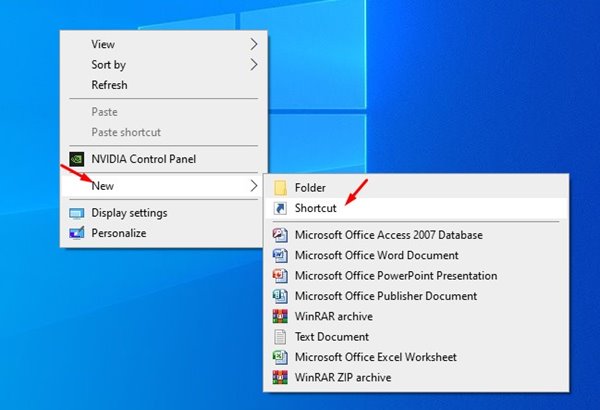Select the Paste shortcut menu entry

126,132
